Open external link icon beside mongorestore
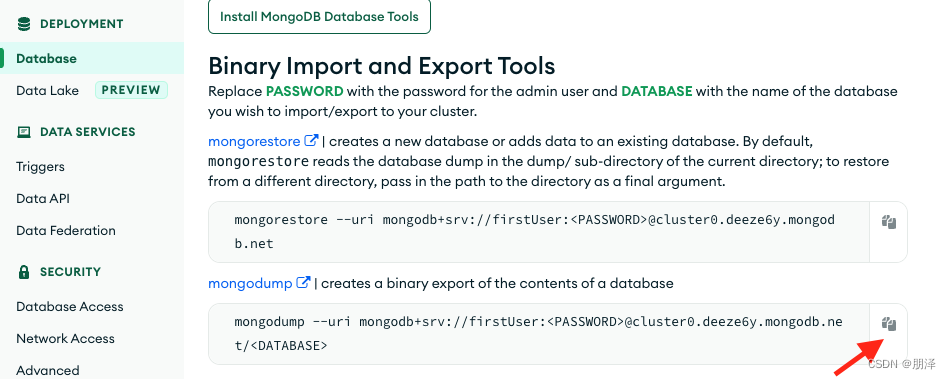951x379 pixels. tap(311, 141)
